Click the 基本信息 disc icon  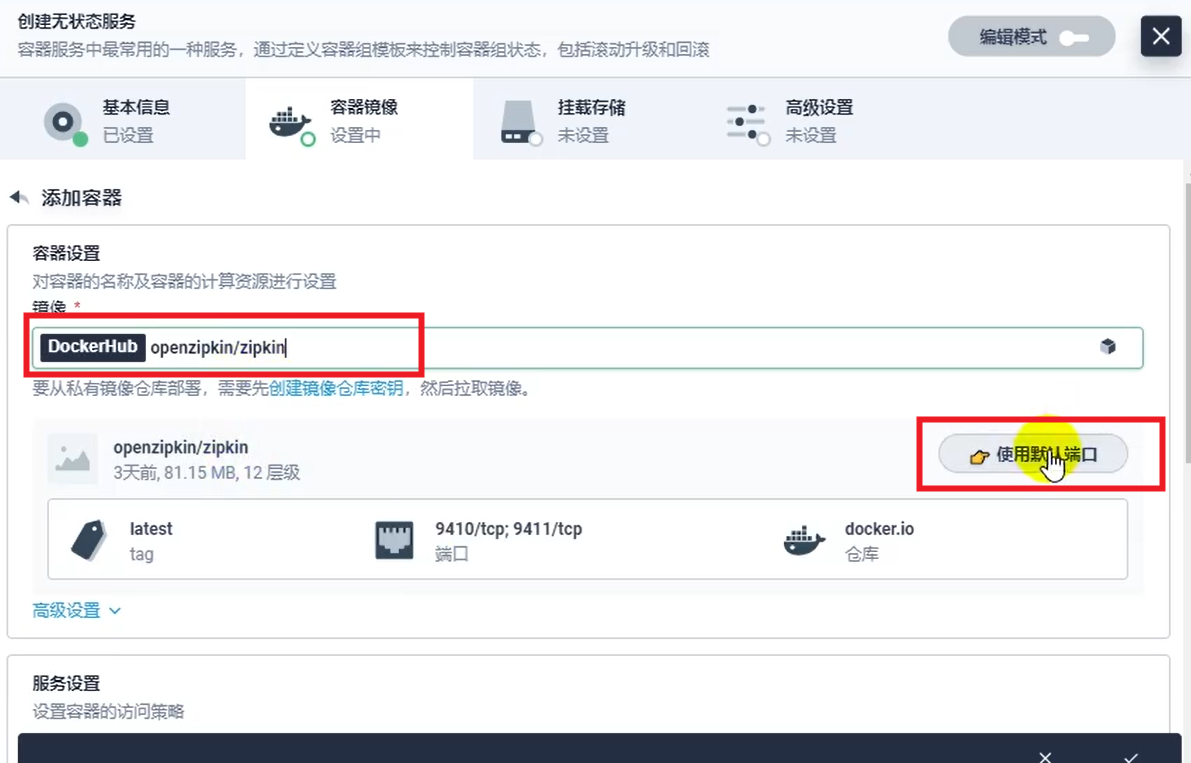64,121
